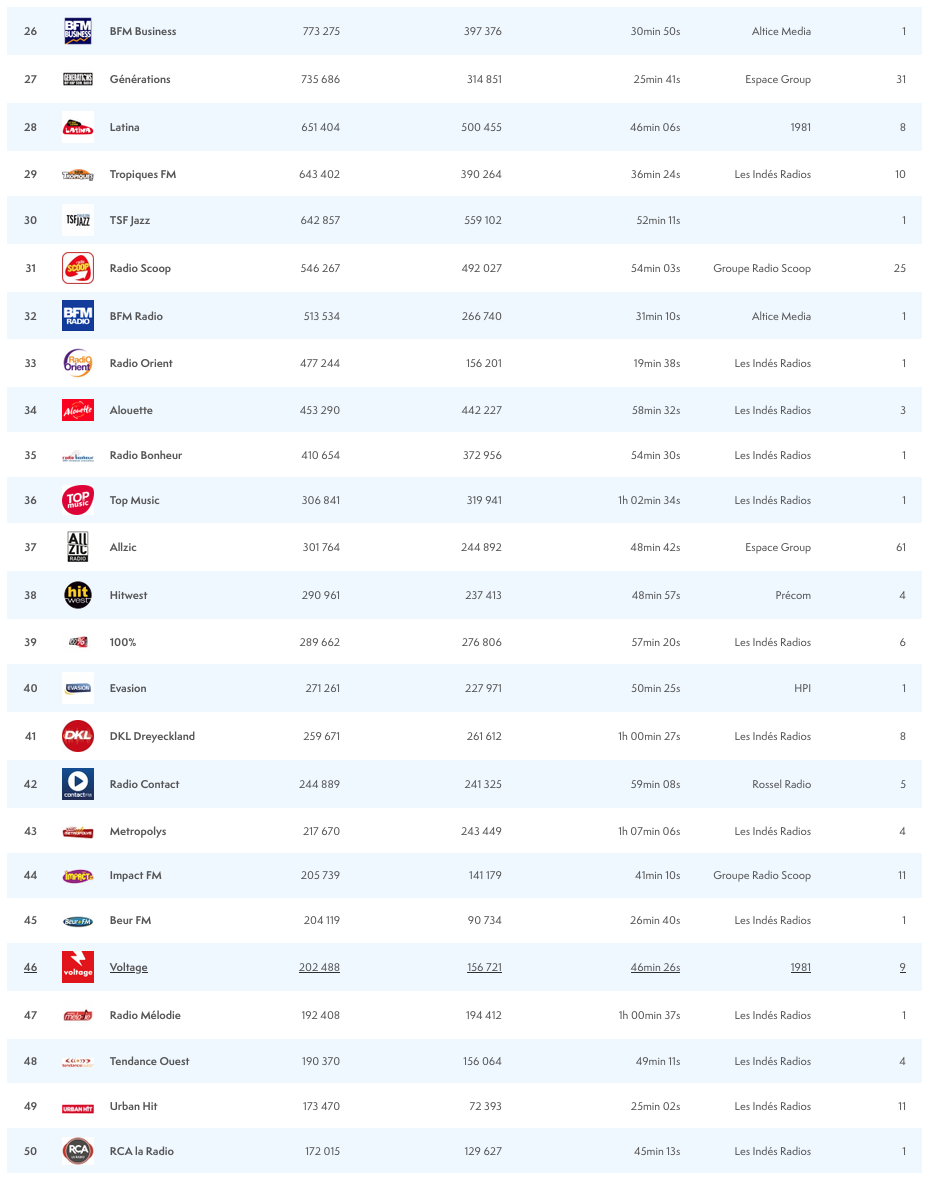
Task: Click Voltage's 202 488 listening figure
Action: click(319, 967)
